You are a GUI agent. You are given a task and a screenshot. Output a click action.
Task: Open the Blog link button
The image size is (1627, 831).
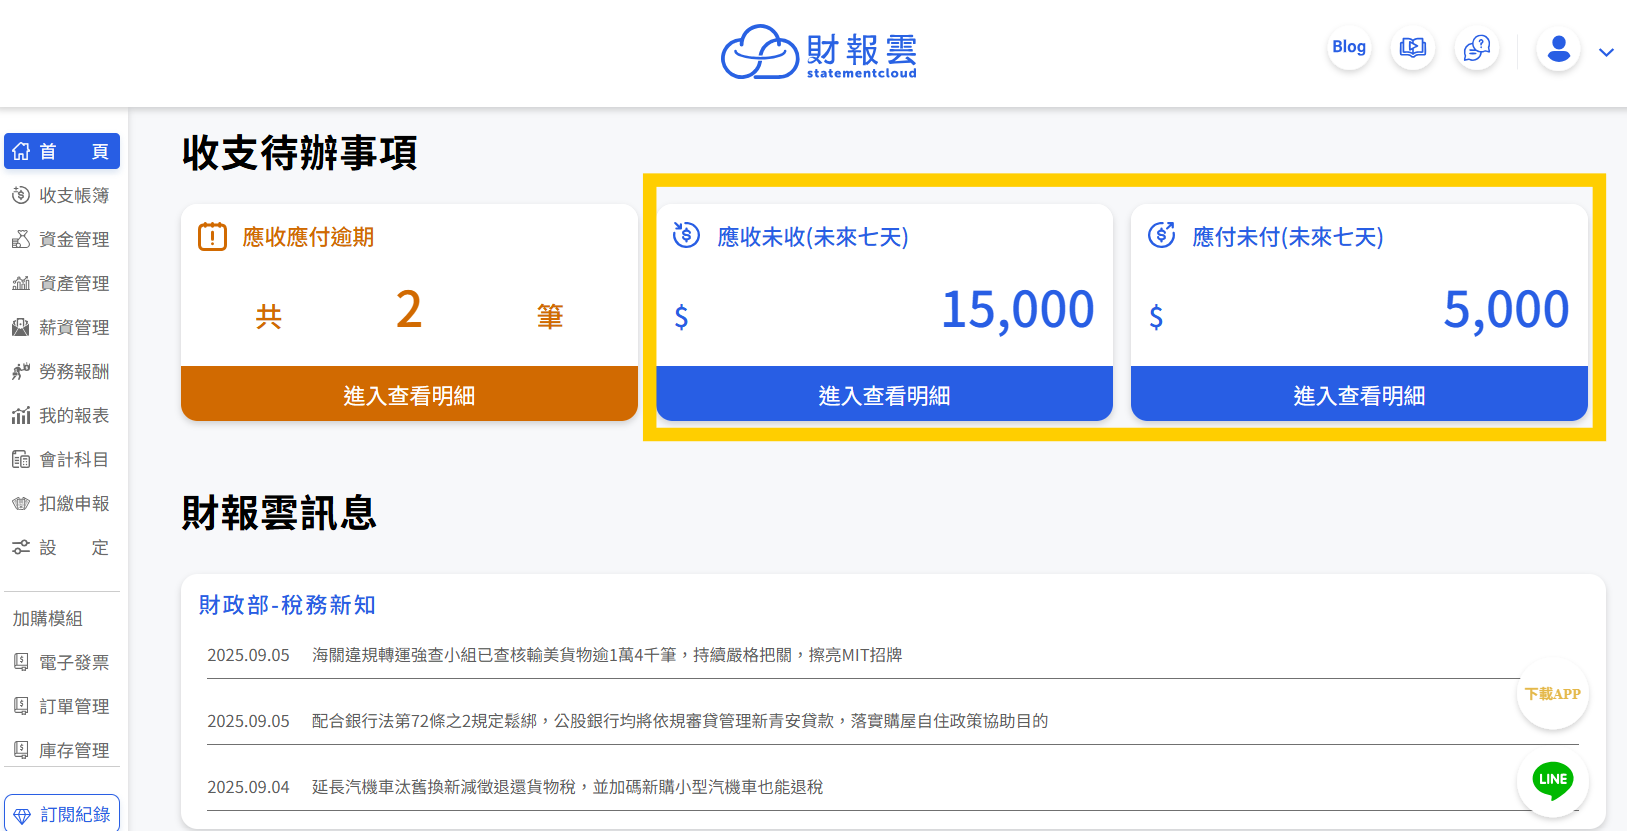pos(1348,47)
